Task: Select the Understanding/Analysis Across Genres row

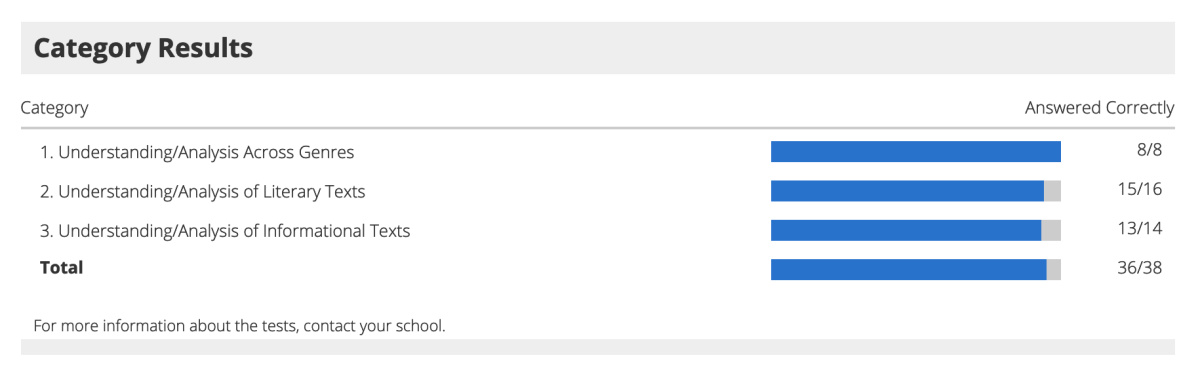Action: (x=597, y=152)
